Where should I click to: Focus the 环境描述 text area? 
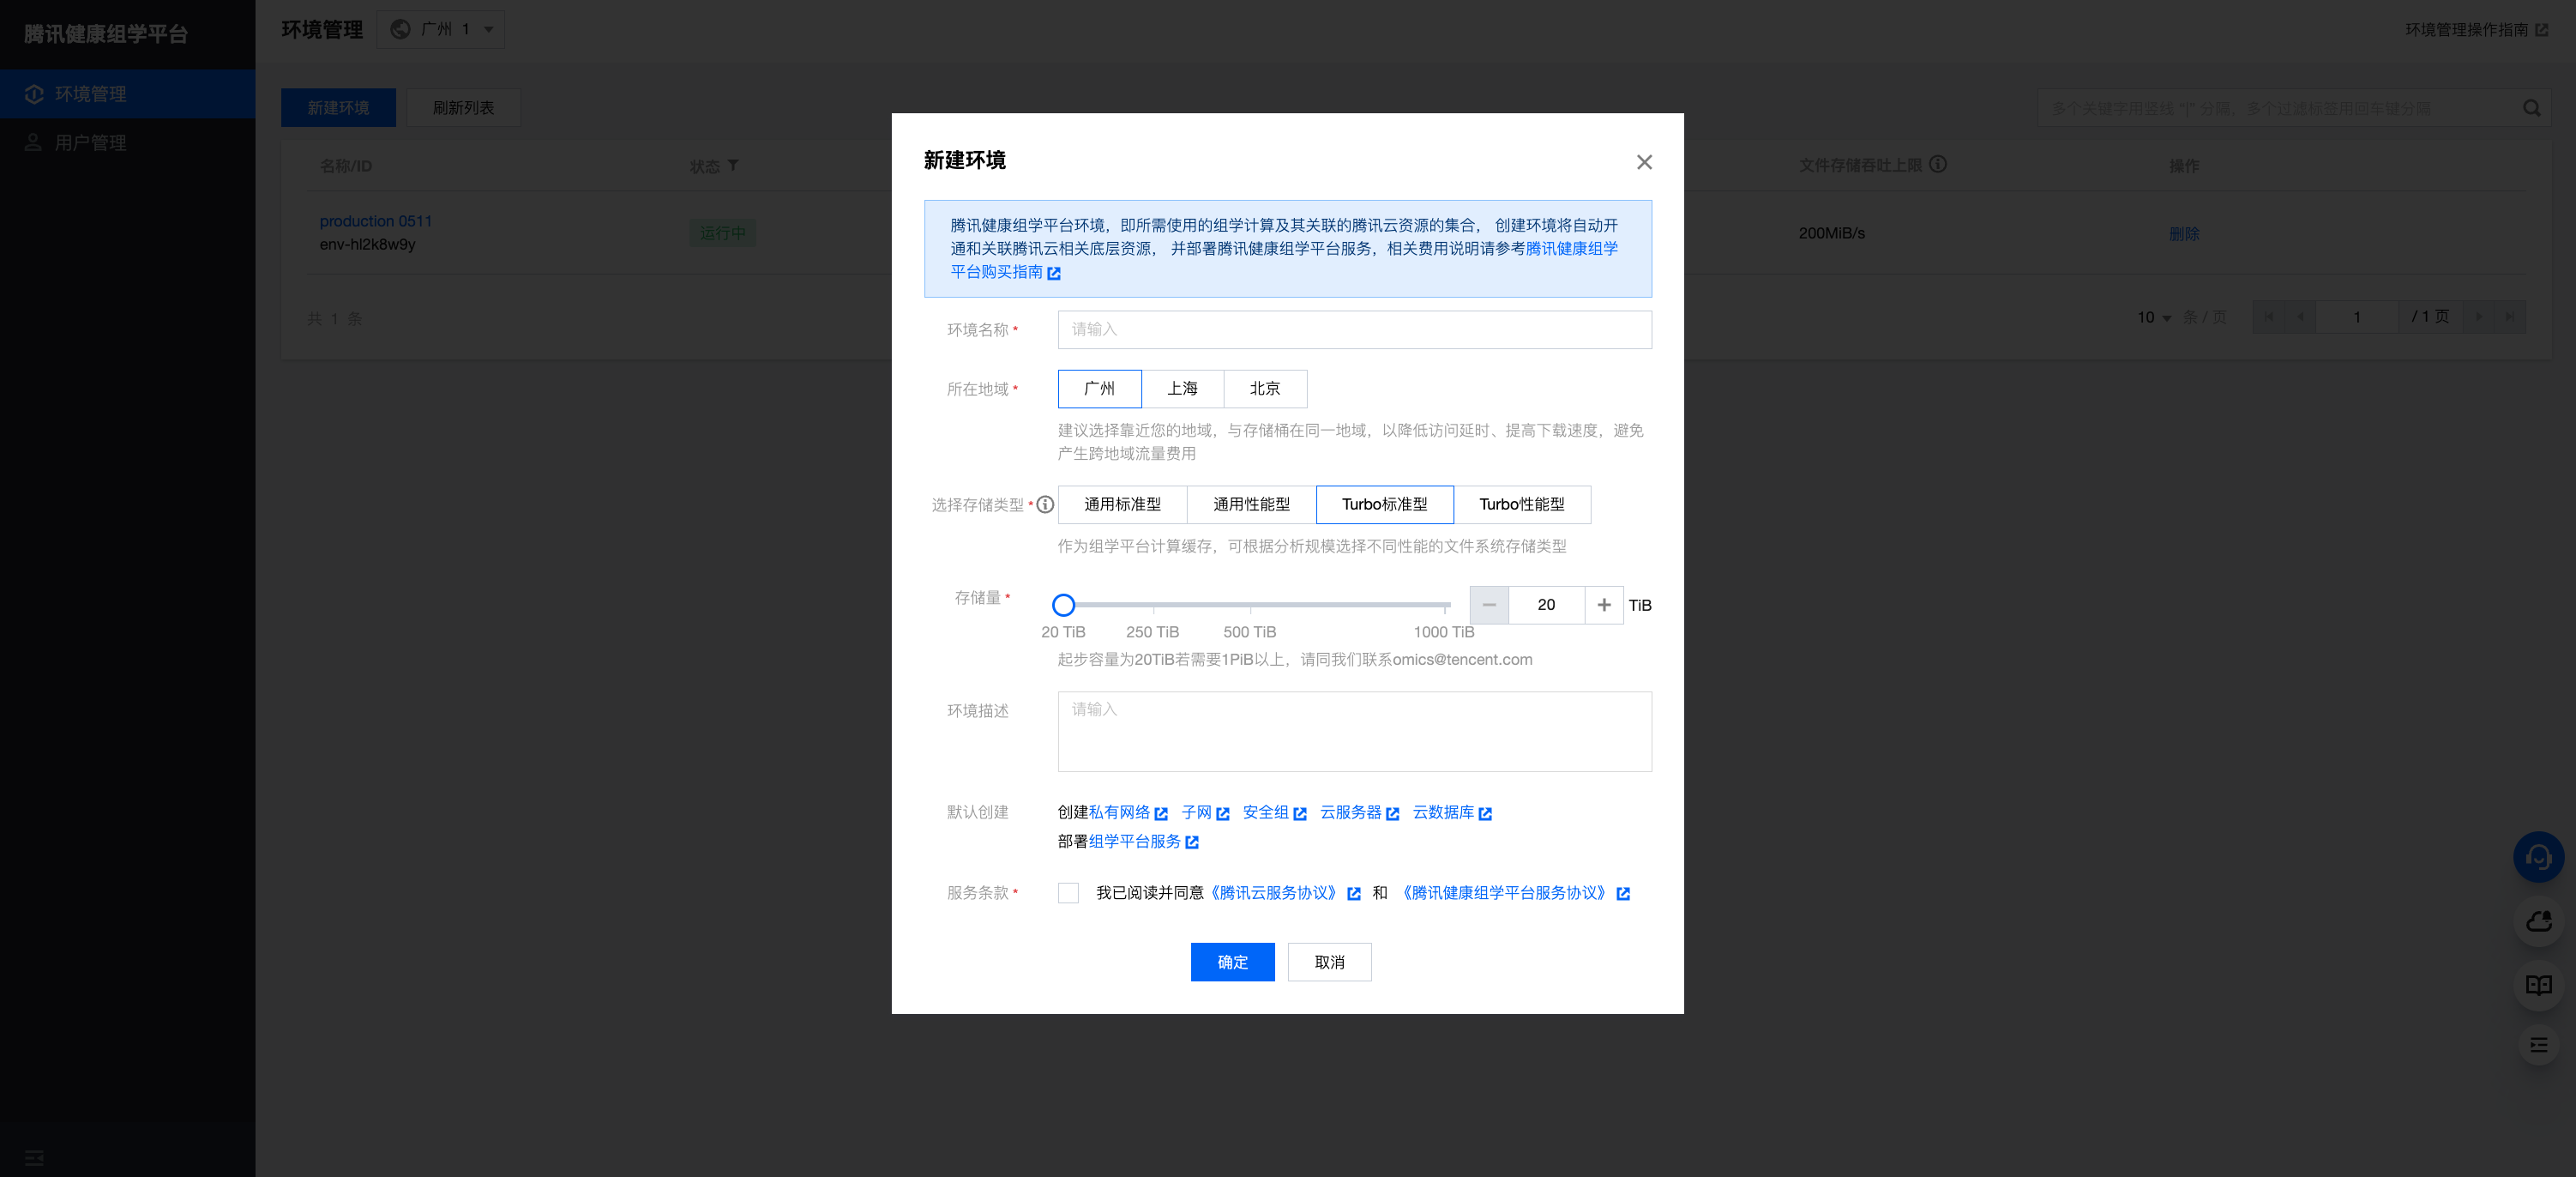(1354, 731)
